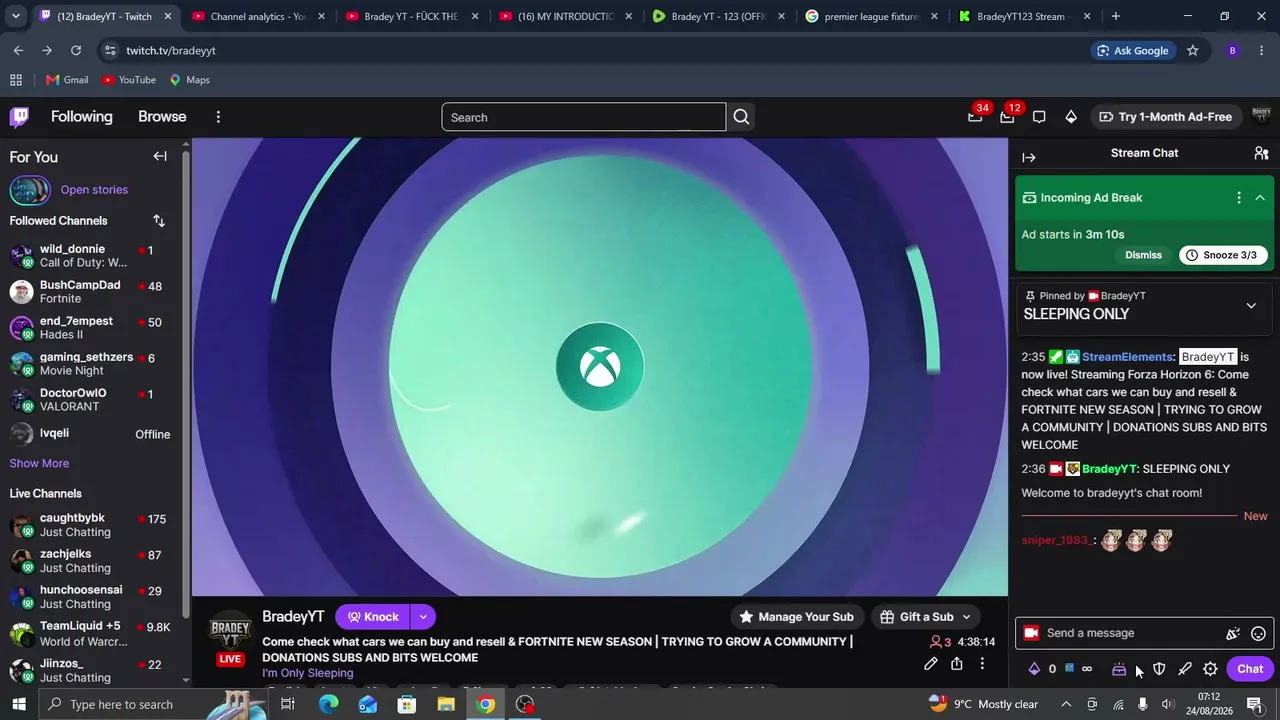The image size is (1280, 720).
Task: Open the Following page
Action: click(x=82, y=117)
